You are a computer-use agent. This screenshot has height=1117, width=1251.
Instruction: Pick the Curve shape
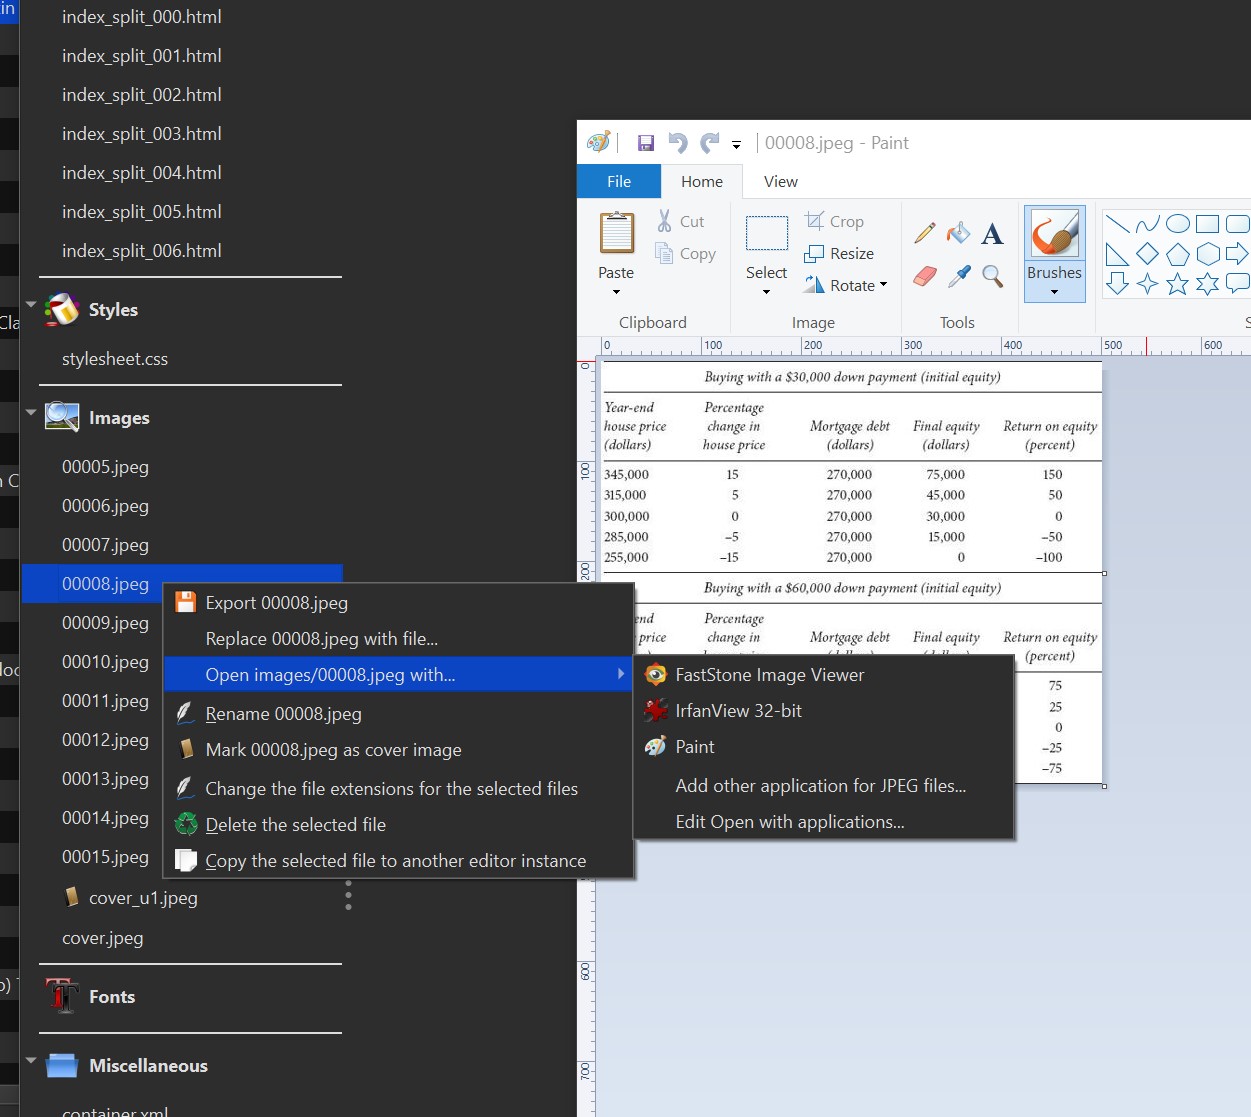tap(1148, 224)
